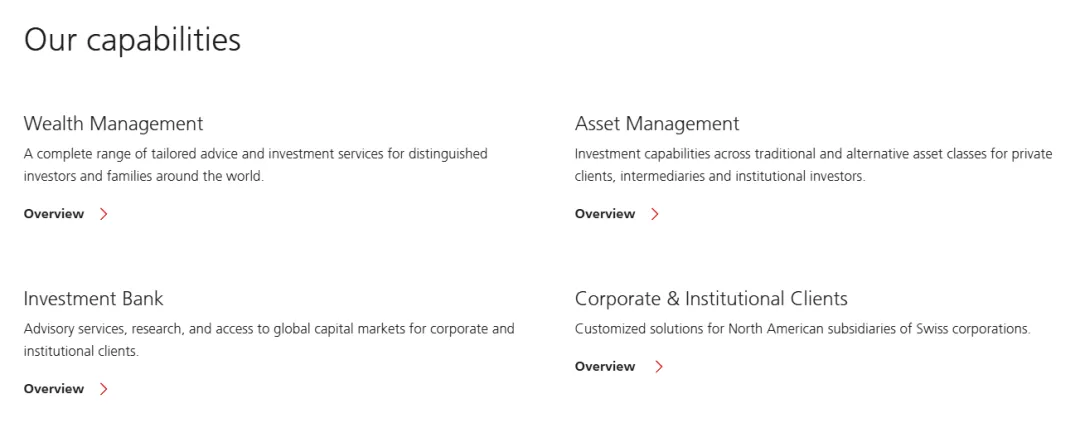Click the 'institutional clients.' line under Investment Bank
1080x428 pixels.
pyautogui.click(x=81, y=351)
